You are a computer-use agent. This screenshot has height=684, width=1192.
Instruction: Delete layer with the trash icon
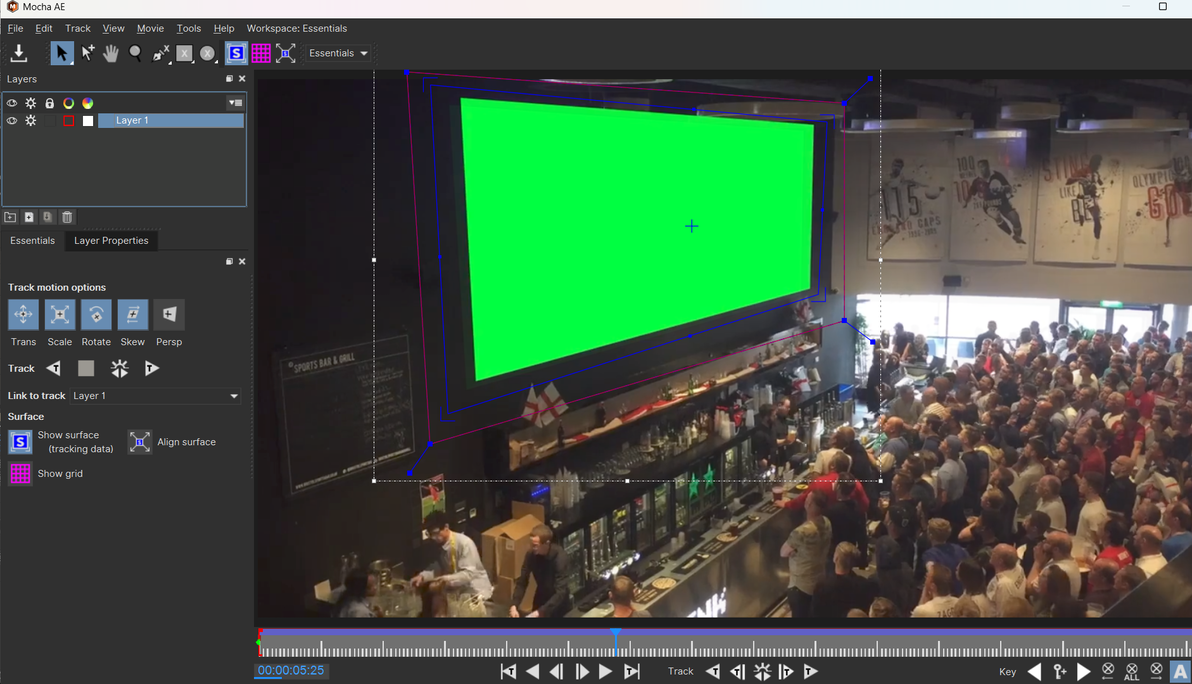pos(67,217)
